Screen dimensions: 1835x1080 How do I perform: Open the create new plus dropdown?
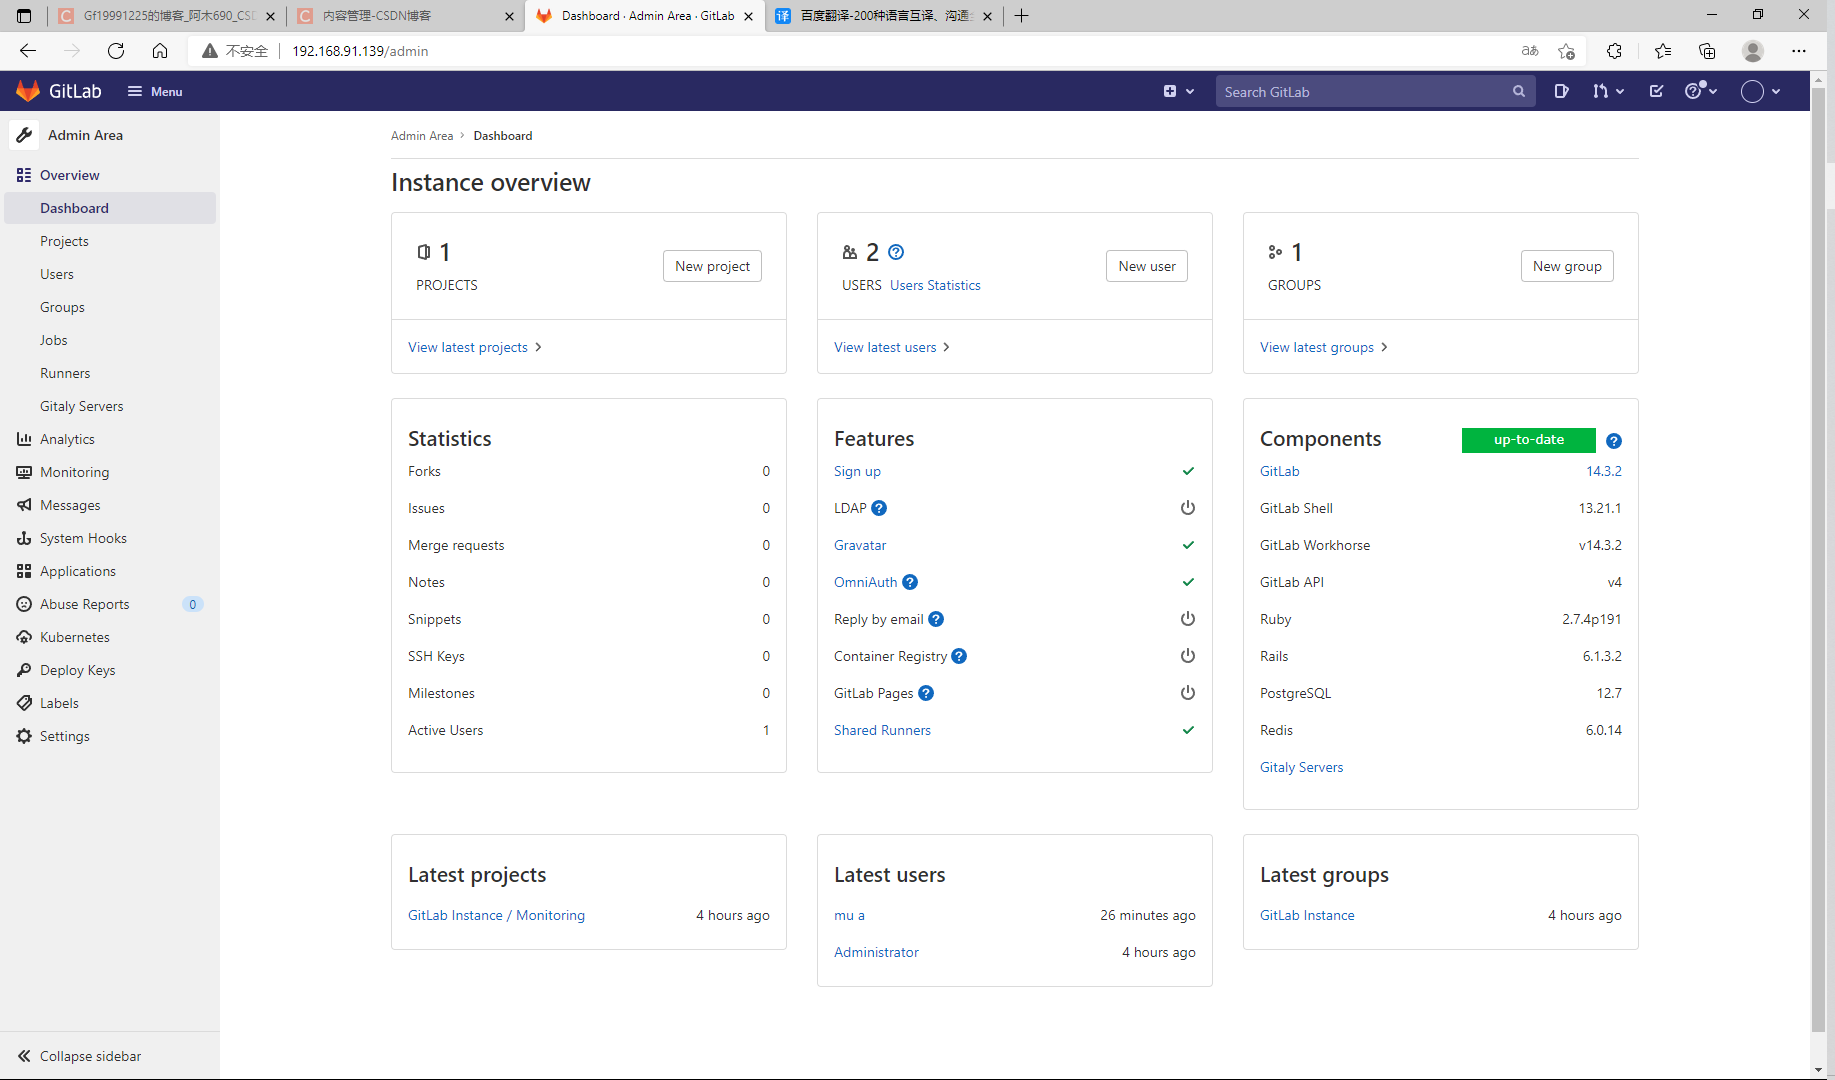click(1179, 91)
